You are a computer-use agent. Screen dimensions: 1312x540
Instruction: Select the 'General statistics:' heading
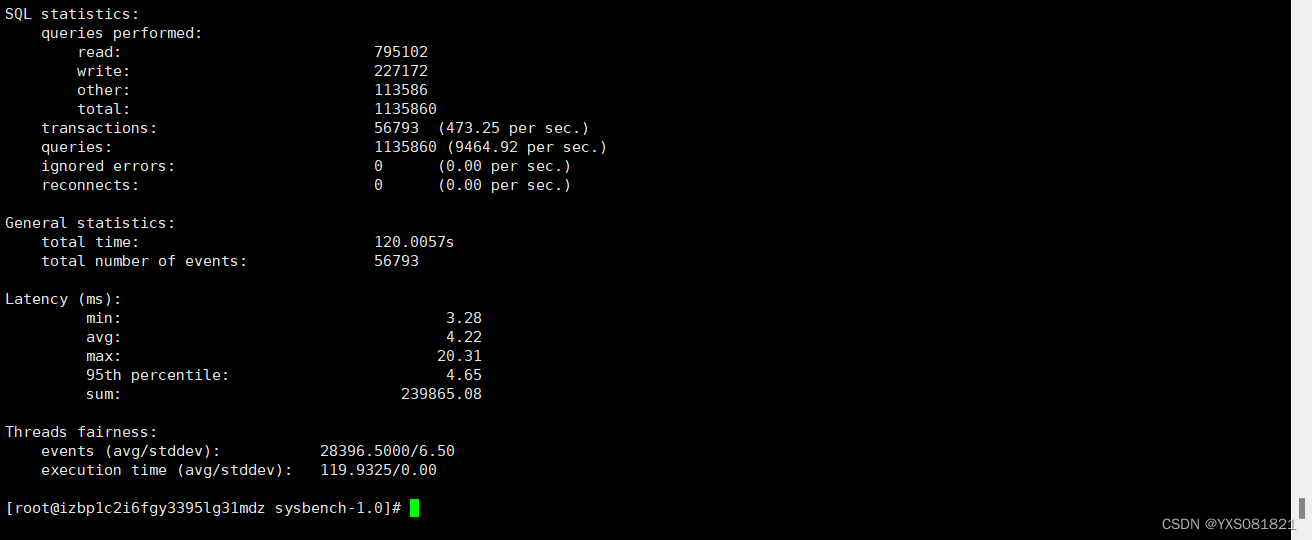click(x=90, y=223)
